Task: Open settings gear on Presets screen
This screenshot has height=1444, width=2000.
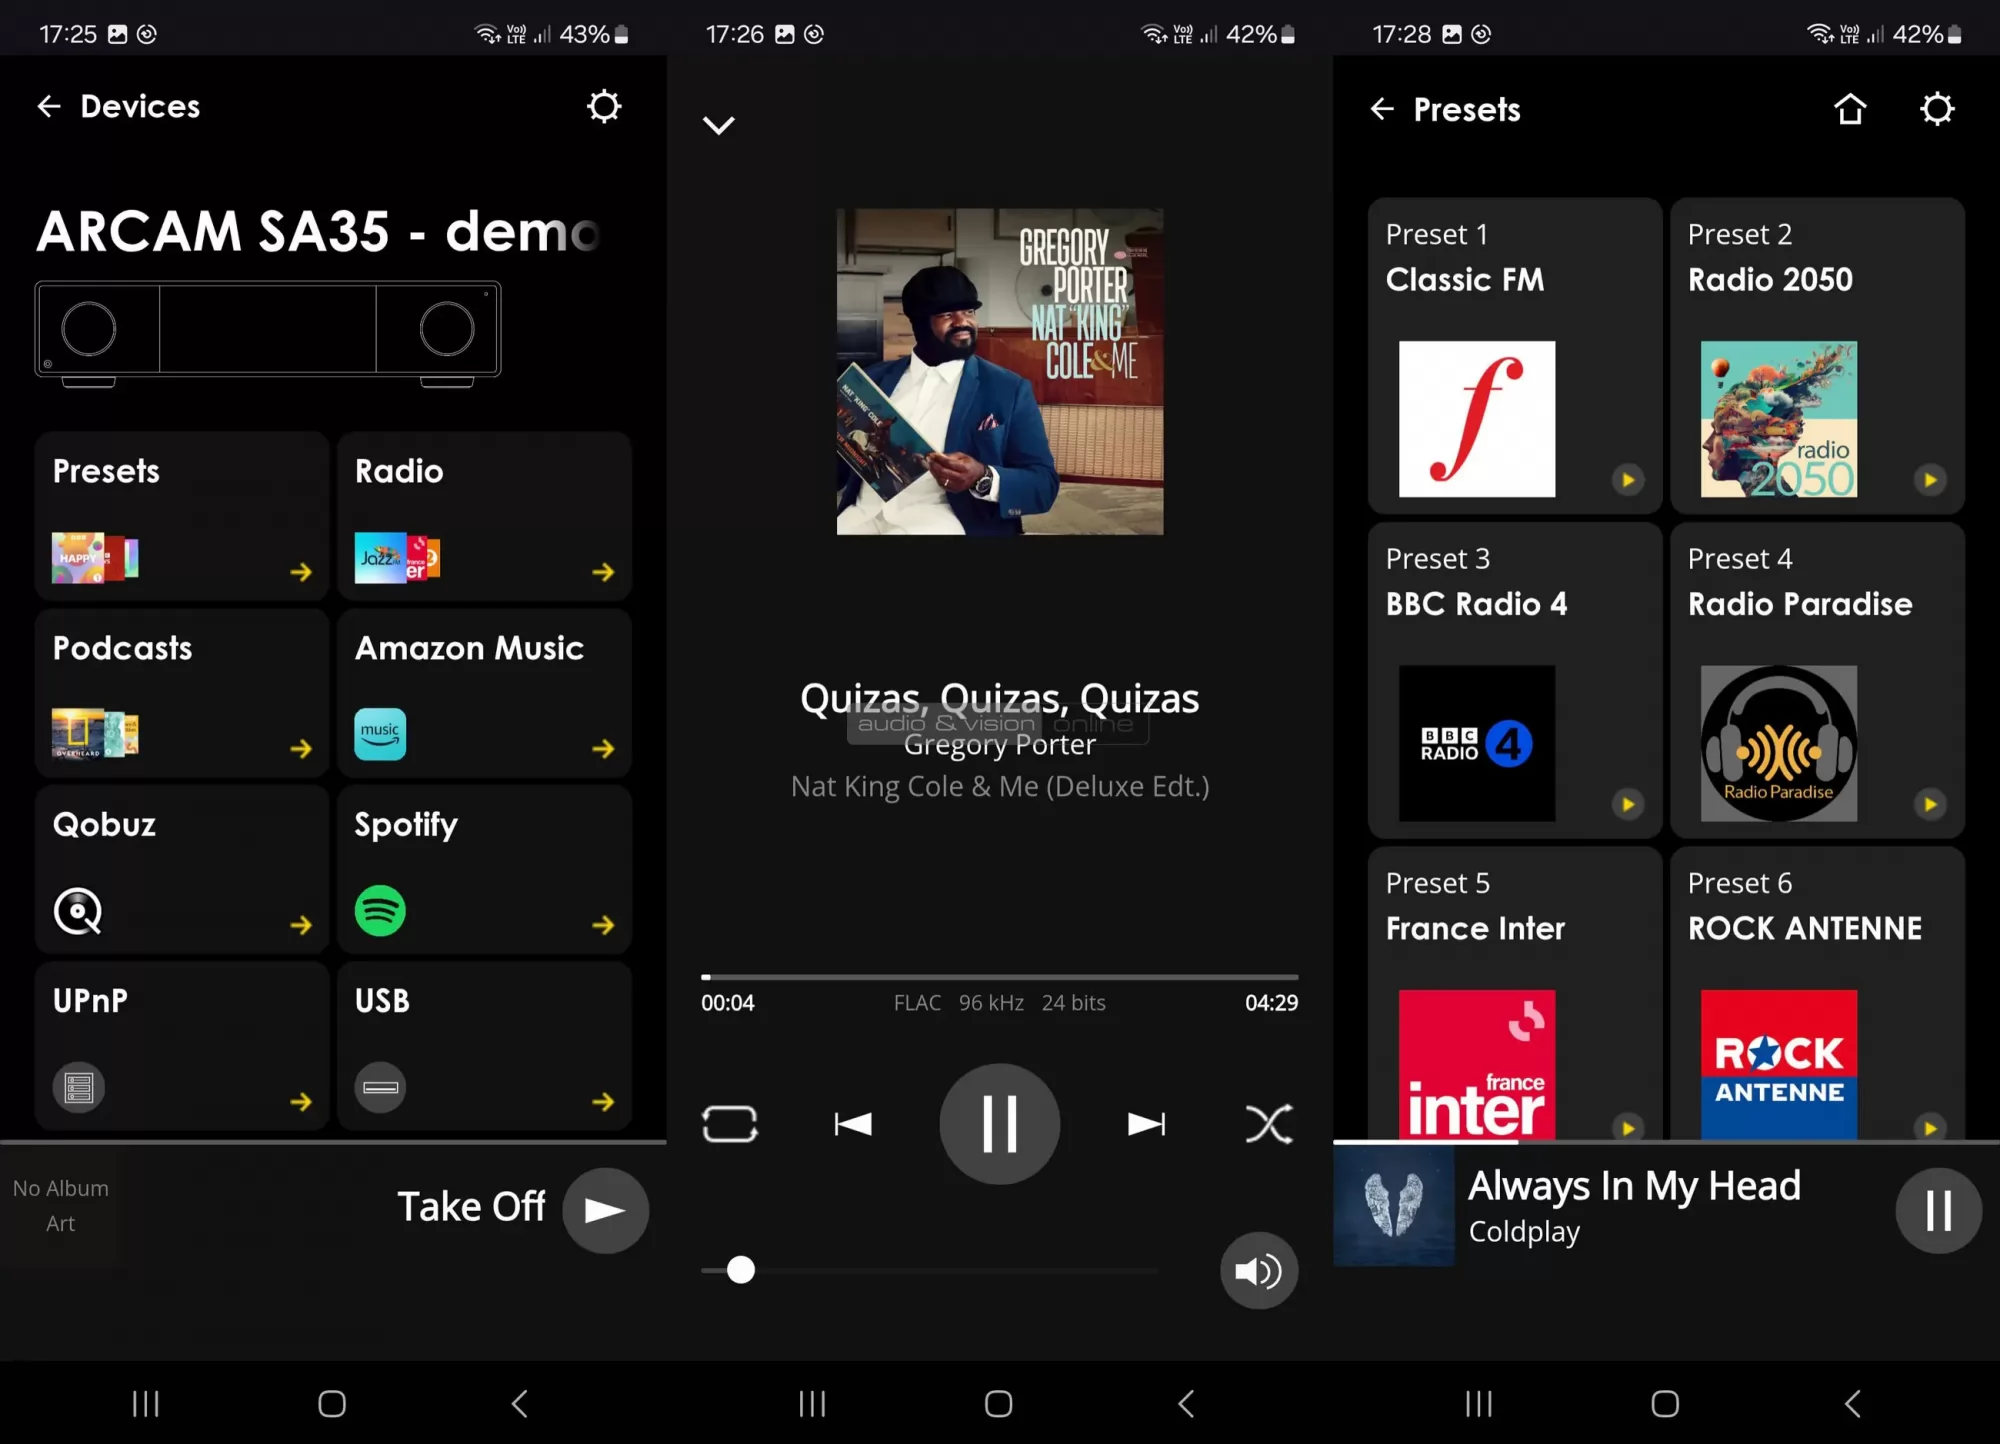Action: click(1937, 108)
